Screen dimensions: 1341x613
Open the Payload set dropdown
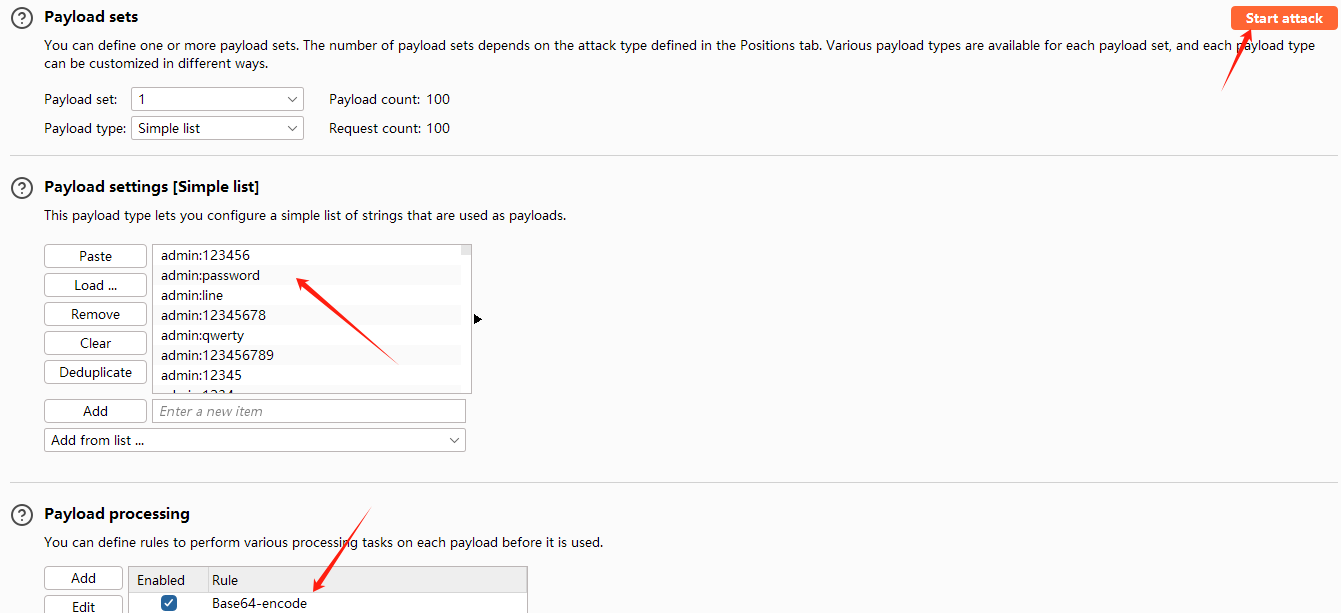click(x=217, y=99)
